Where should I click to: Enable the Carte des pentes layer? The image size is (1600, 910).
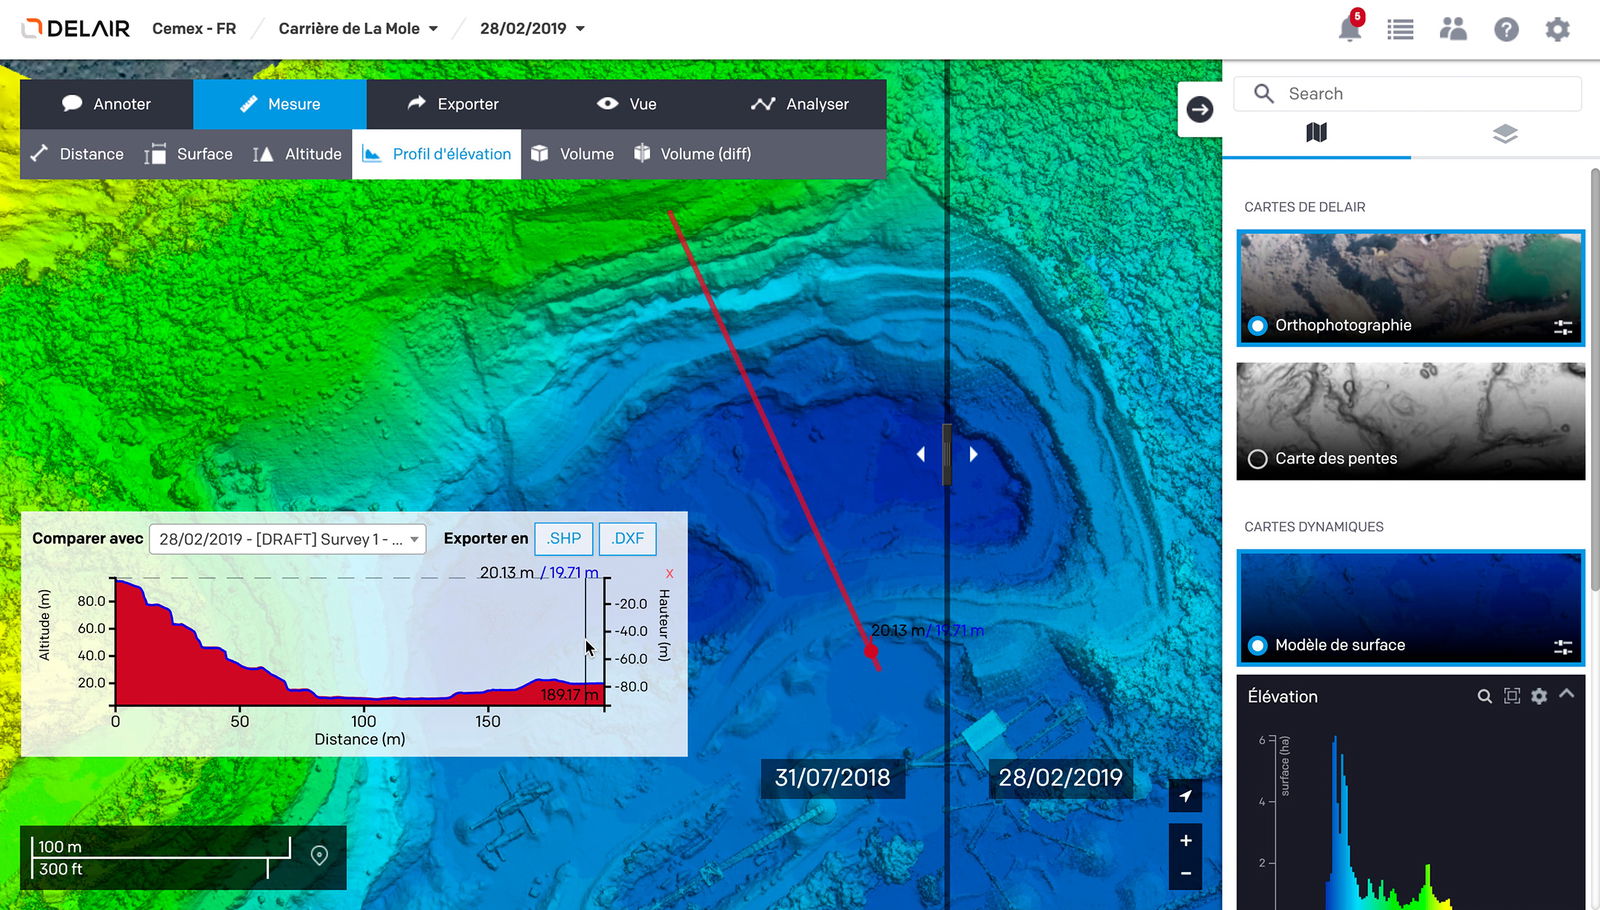(1258, 458)
